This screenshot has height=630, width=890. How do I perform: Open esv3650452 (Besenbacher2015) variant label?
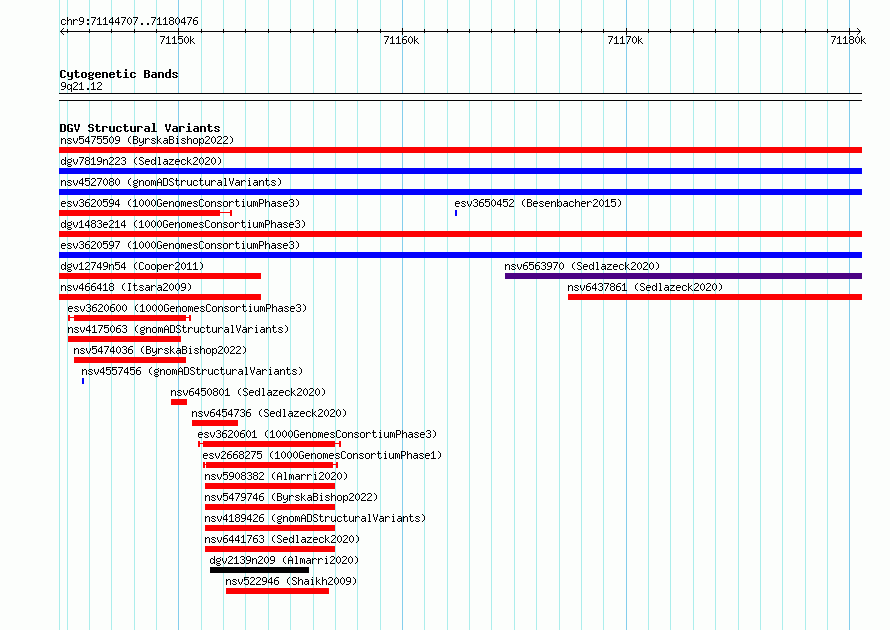click(538, 203)
